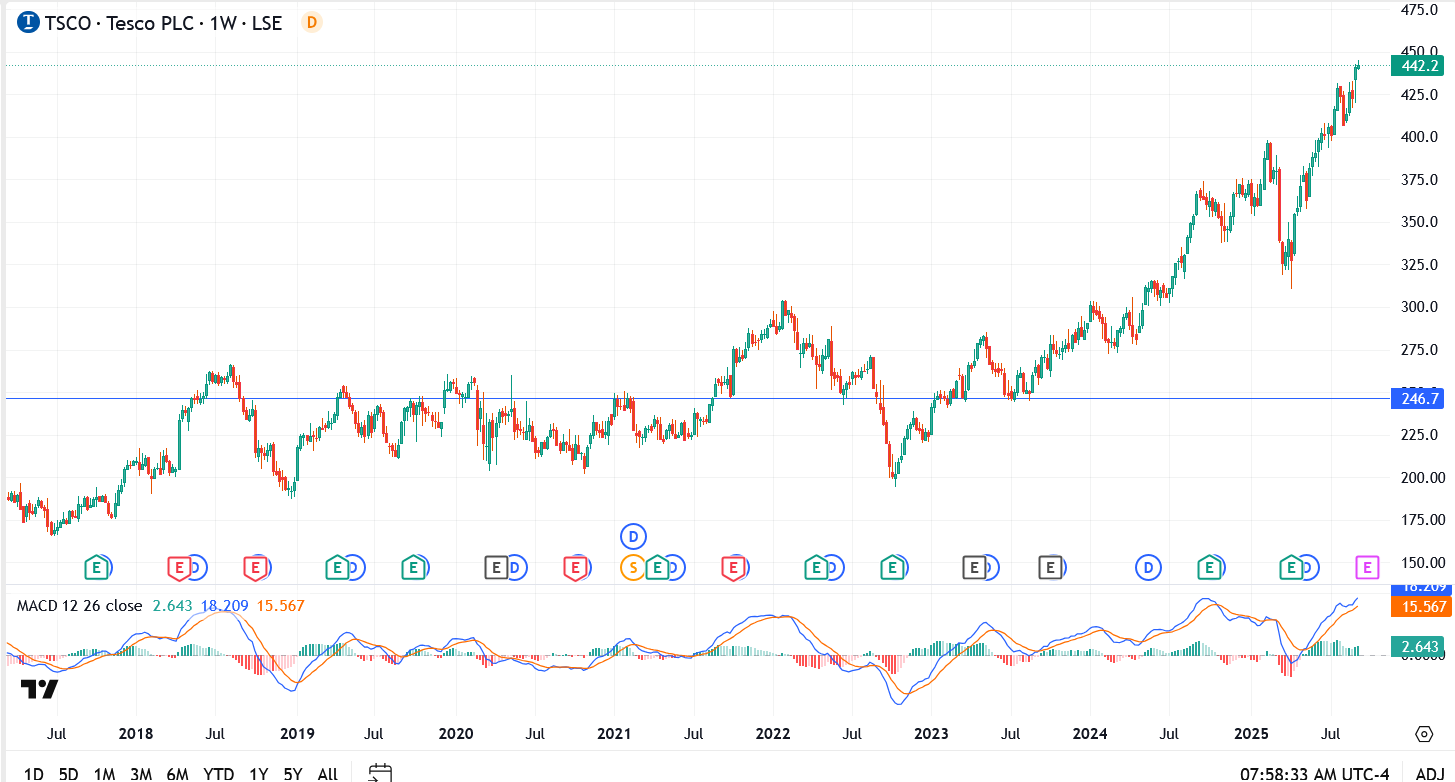Open the orange dividend badge beside the symbol title
The width and height of the screenshot is (1455, 782).
pyautogui.click(x=309, y=22)
